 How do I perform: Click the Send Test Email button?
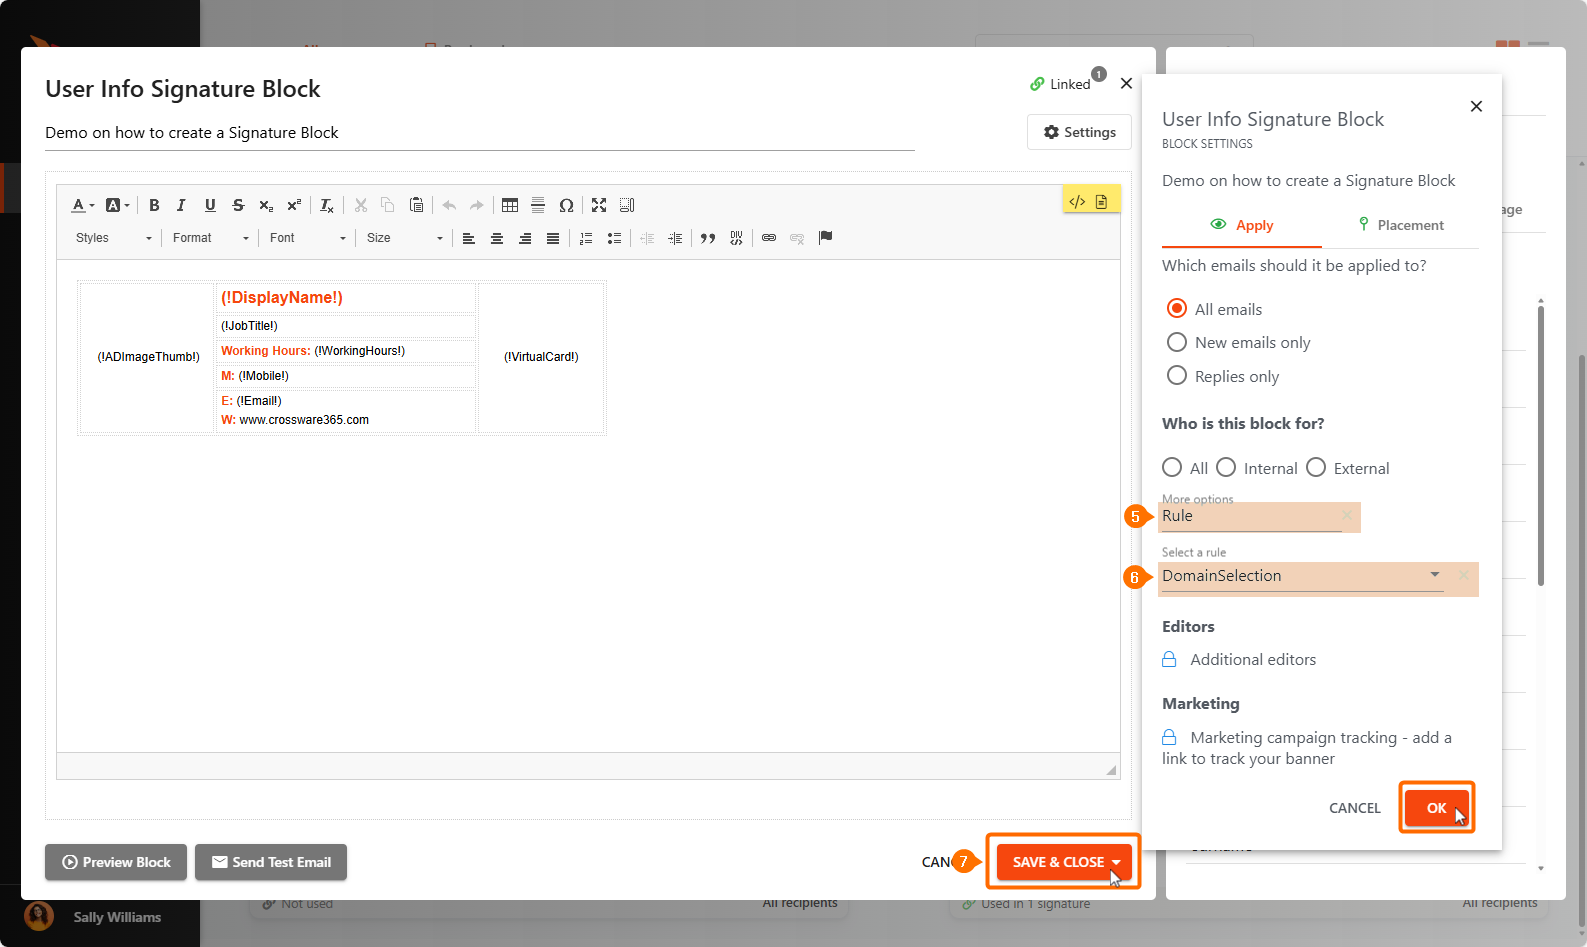pos(271,862)
